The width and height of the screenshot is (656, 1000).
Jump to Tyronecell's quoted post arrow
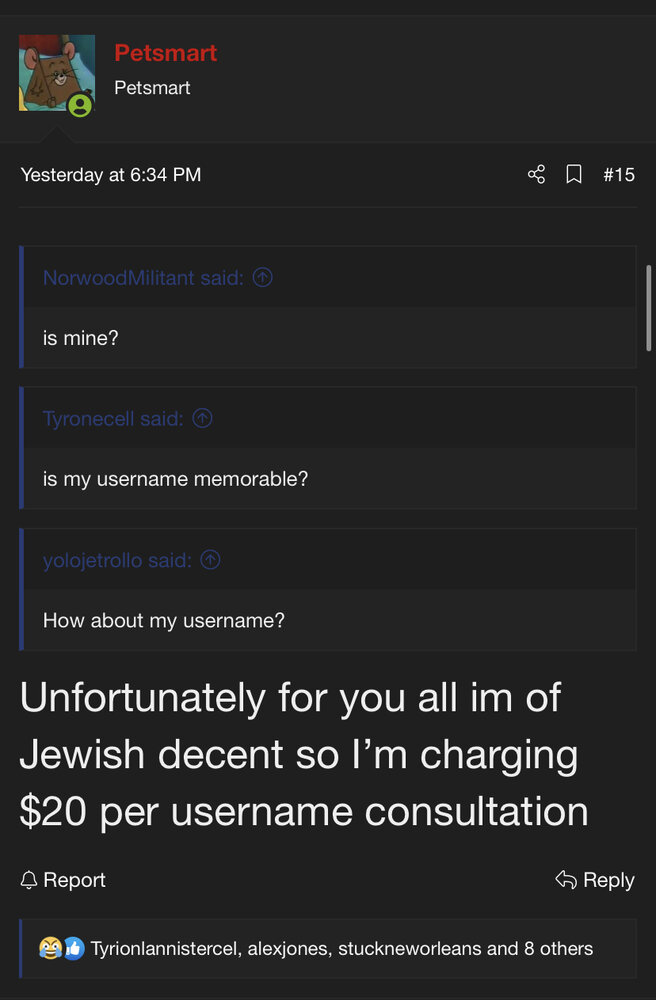[x=202, y=419]
